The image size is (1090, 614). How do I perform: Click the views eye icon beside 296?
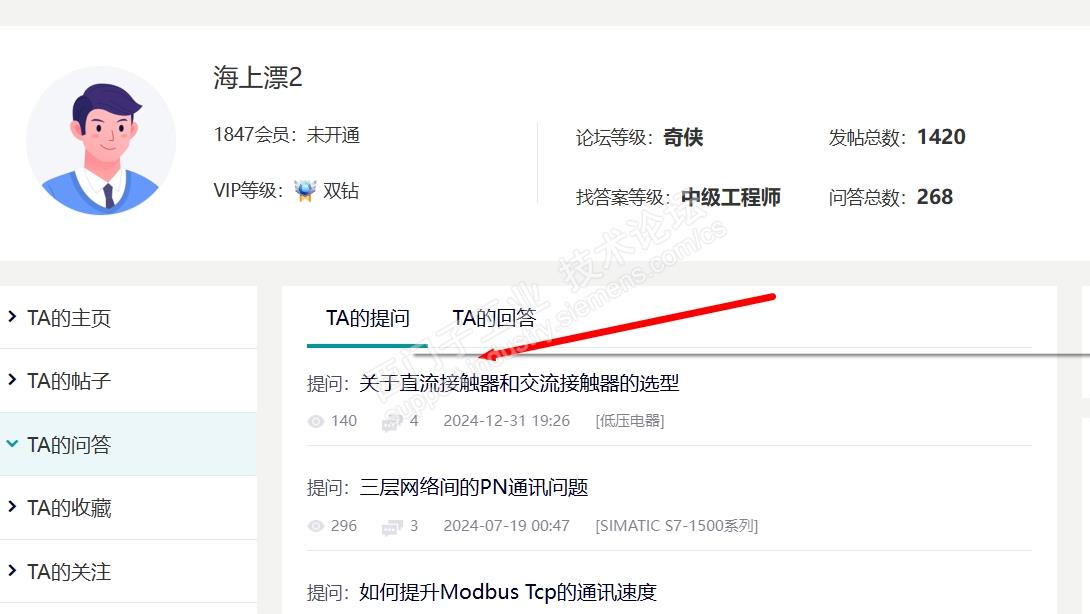click(x=316, y=526)
